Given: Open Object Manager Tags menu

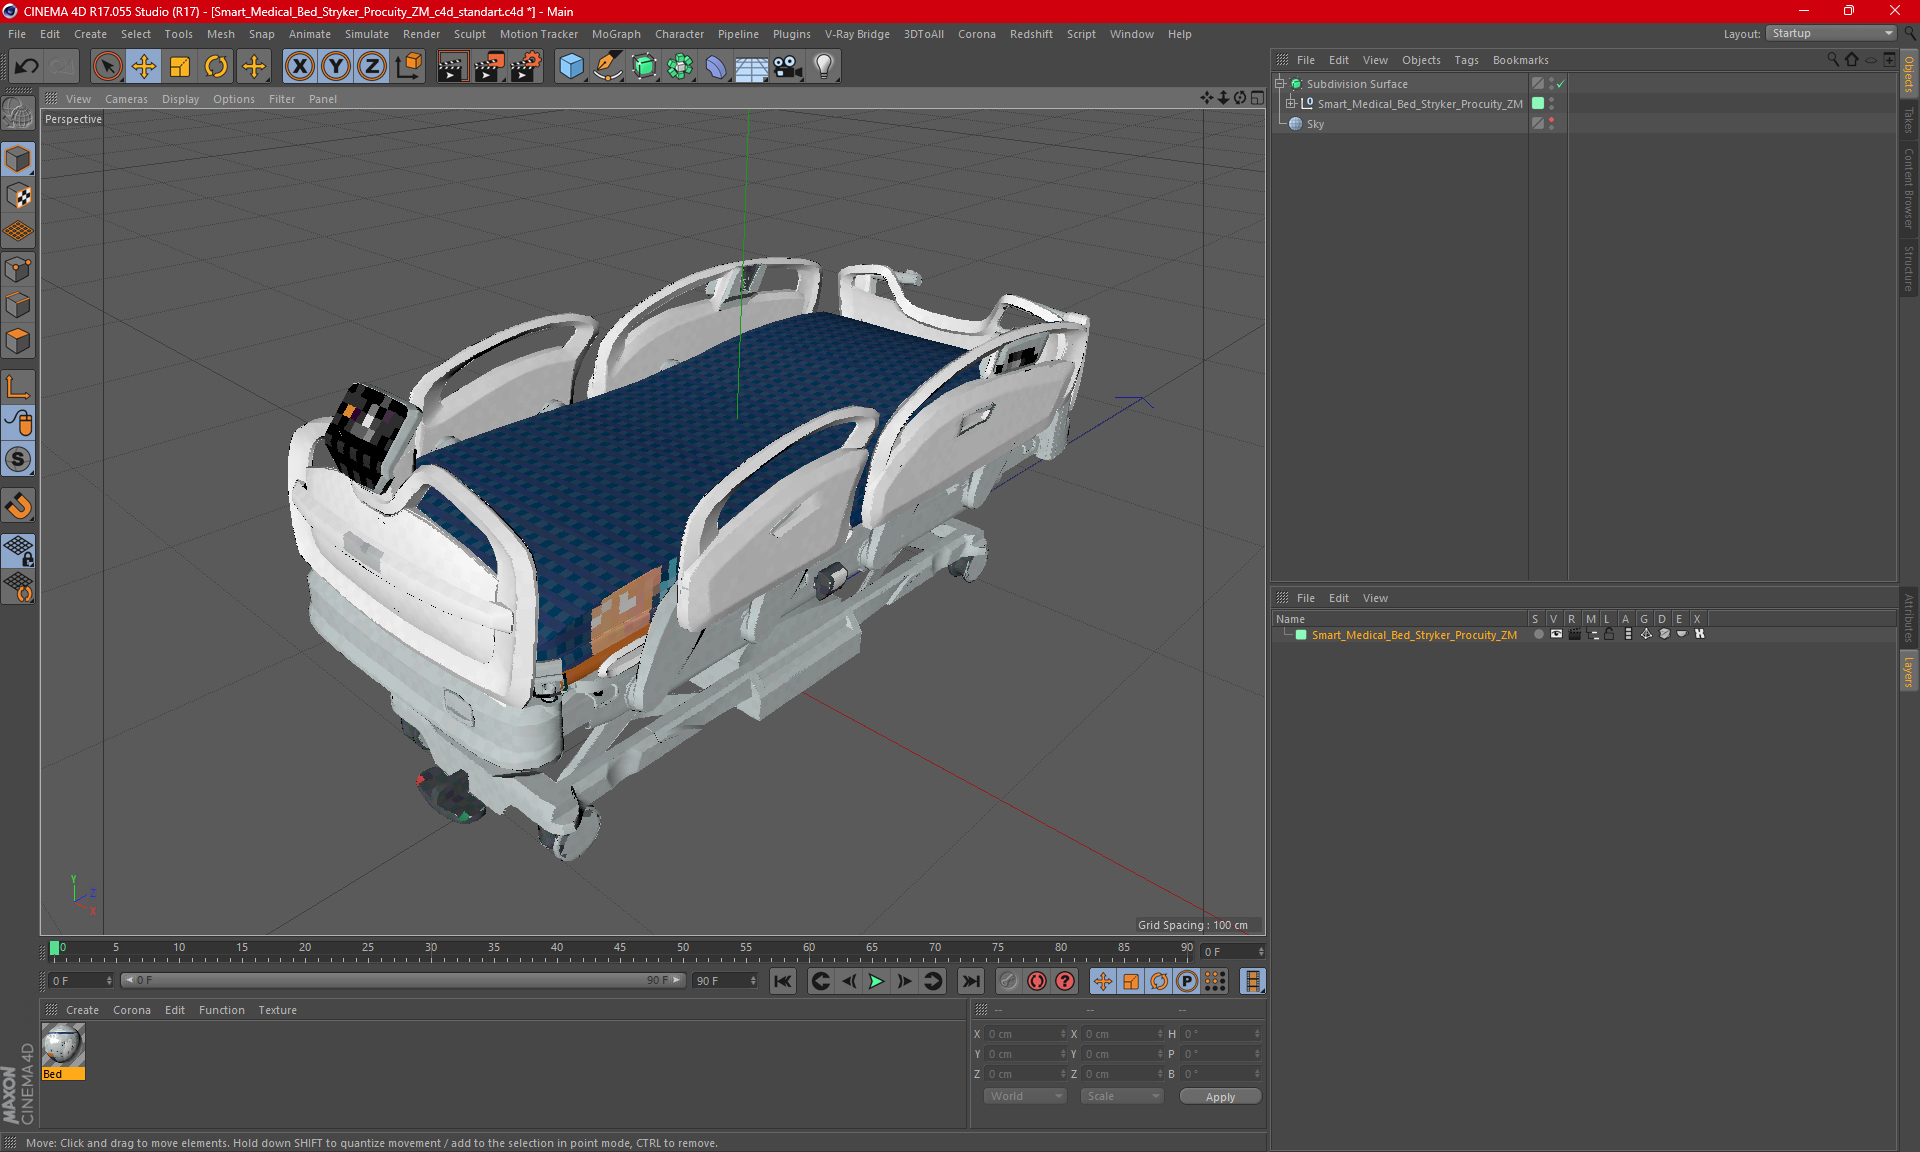Looking at the screenshot, I should coord(1466,60).
